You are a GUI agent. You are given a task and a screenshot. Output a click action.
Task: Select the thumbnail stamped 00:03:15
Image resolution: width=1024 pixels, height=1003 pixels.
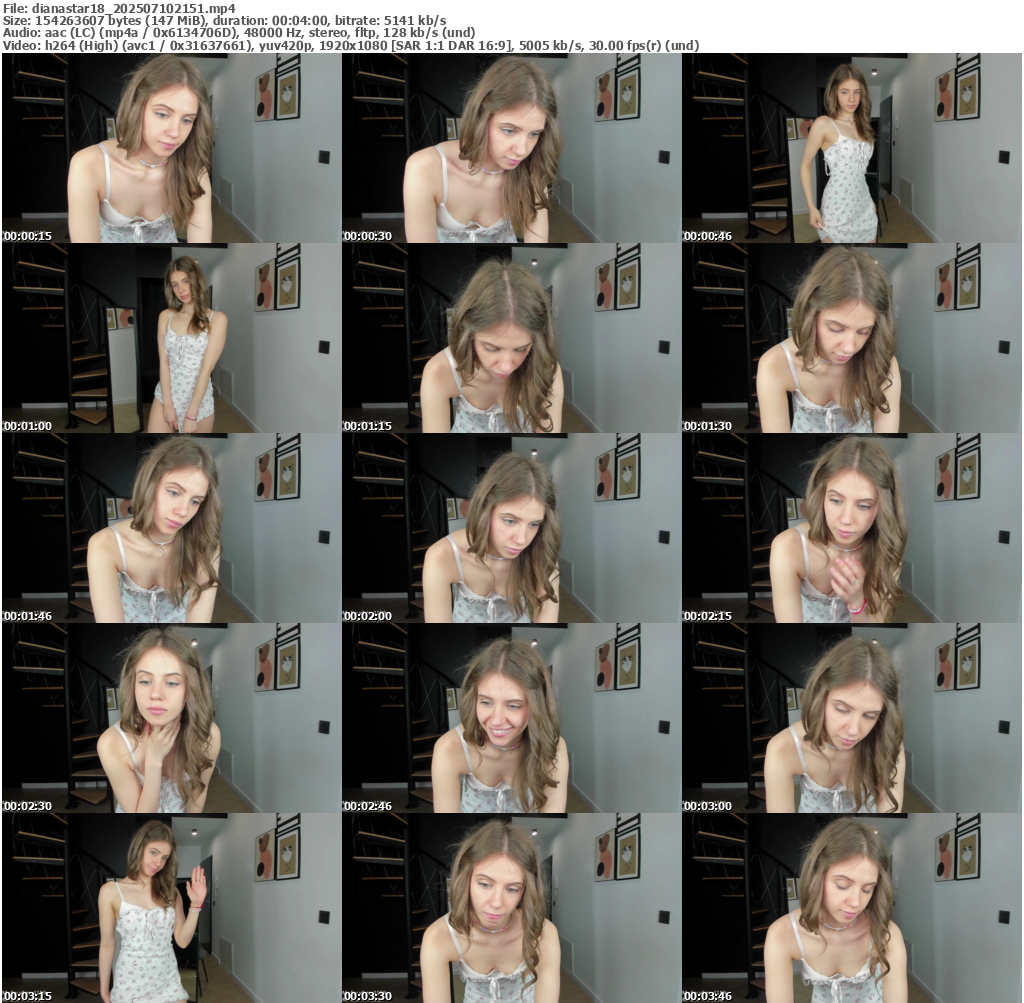tap(171, 908)
